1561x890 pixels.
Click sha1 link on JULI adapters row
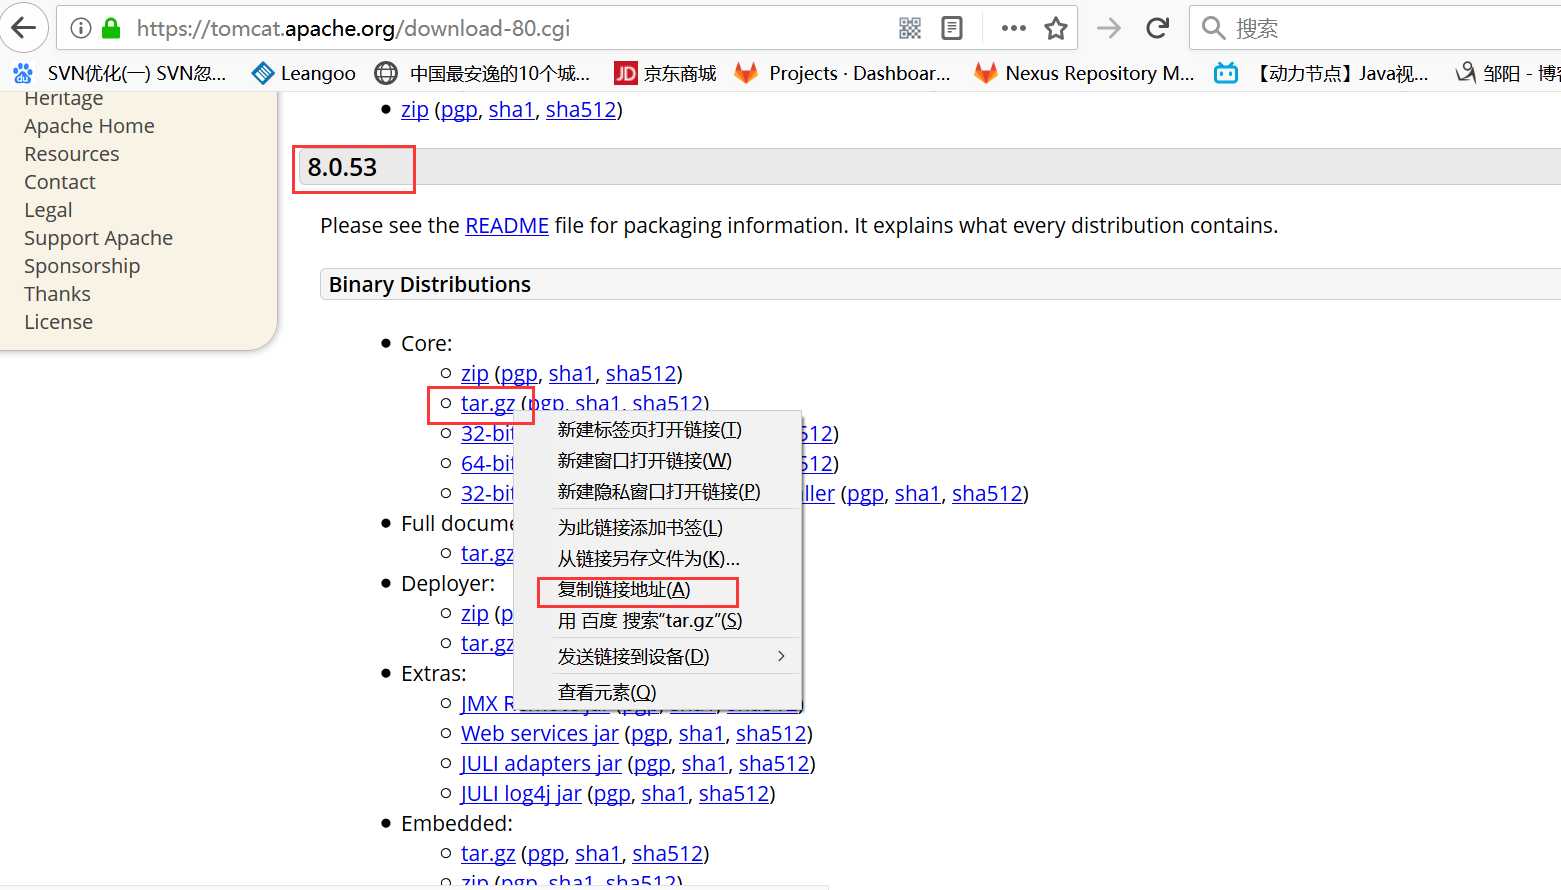[704, 764]
